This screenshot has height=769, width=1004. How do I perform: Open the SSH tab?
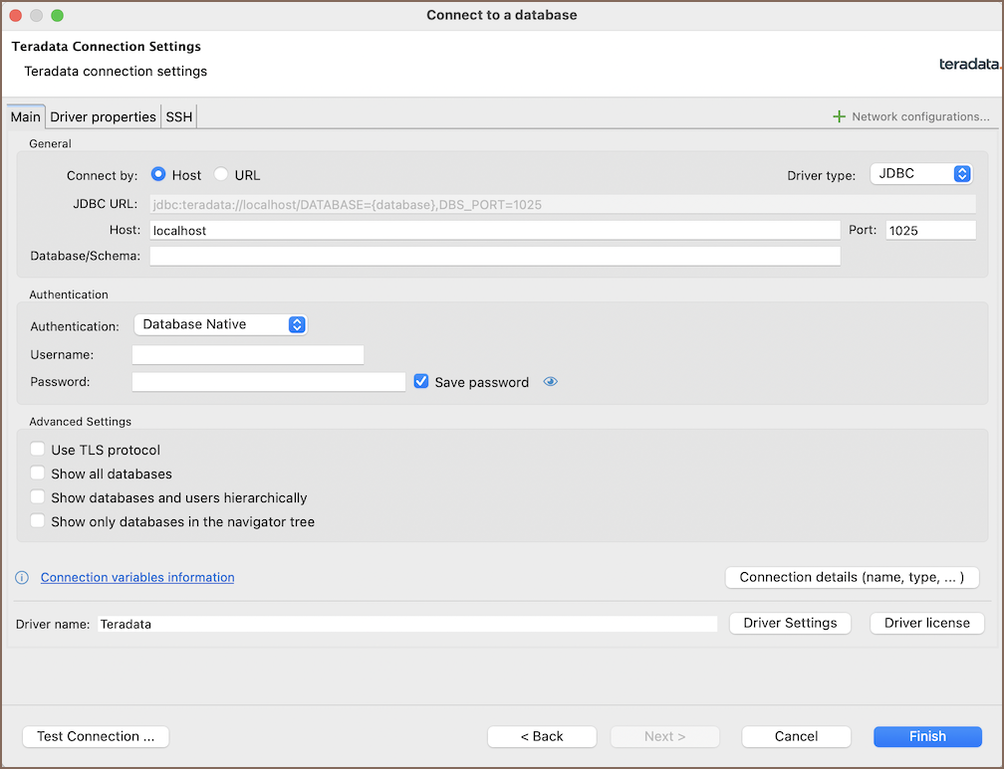pyautogui.click(x=179, y=117)
